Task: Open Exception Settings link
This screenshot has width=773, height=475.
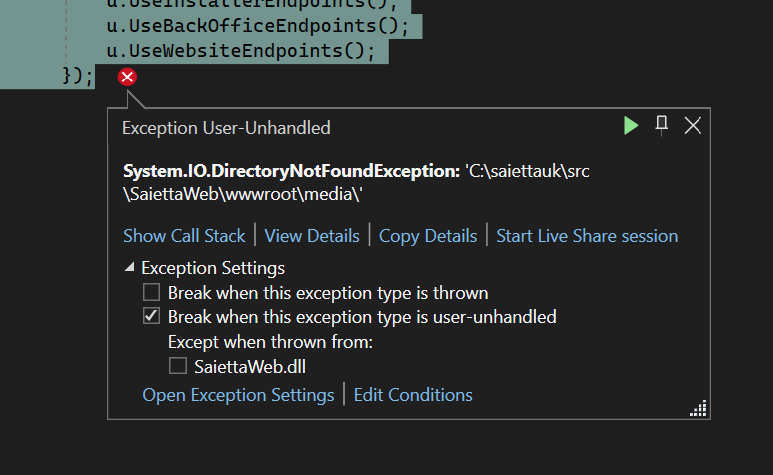Action: pyautogui.click(x=238, y=395)
